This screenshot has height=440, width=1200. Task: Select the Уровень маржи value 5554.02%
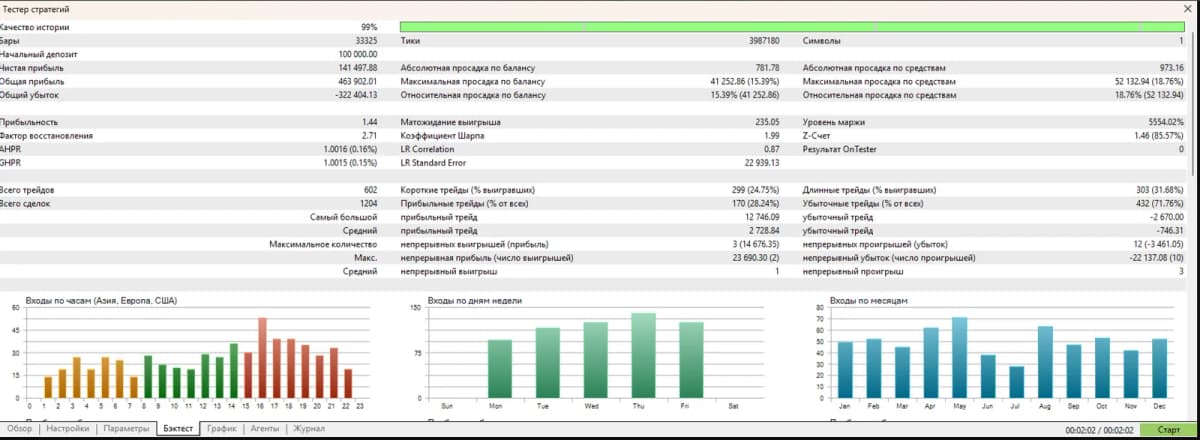coord(1166,122)
